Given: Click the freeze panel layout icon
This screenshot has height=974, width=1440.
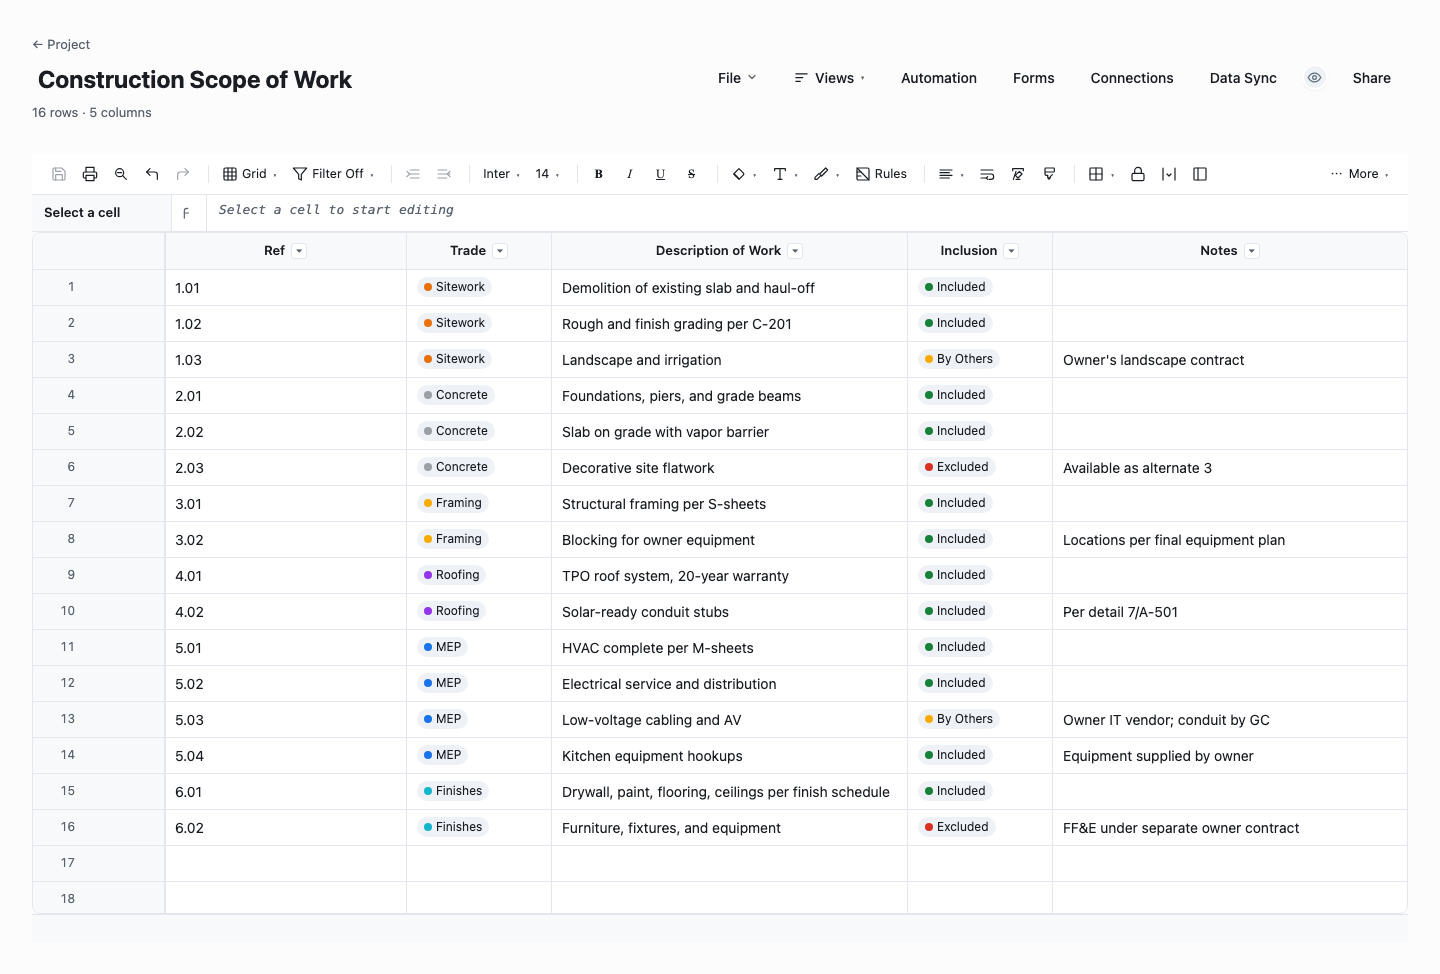Looking at the screenshot, I should (x=1200, y=174).
